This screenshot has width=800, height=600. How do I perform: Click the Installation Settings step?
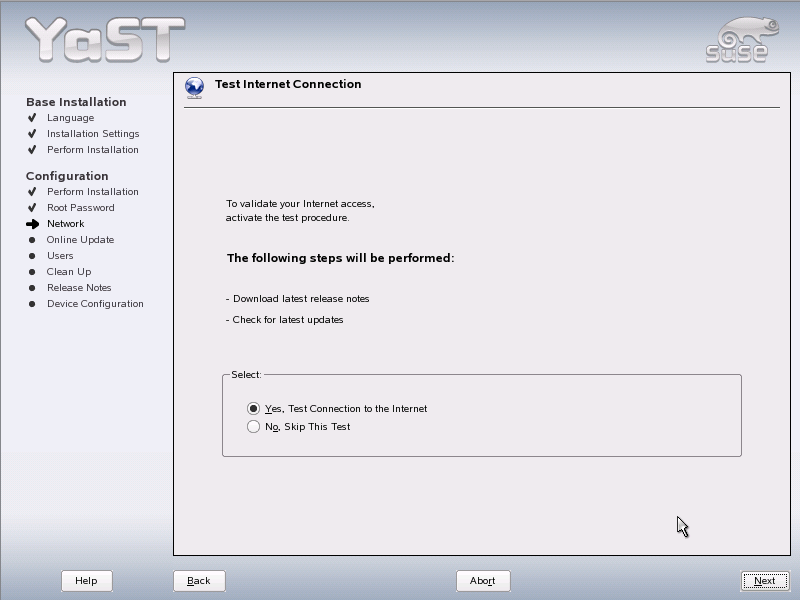[93, 134]
